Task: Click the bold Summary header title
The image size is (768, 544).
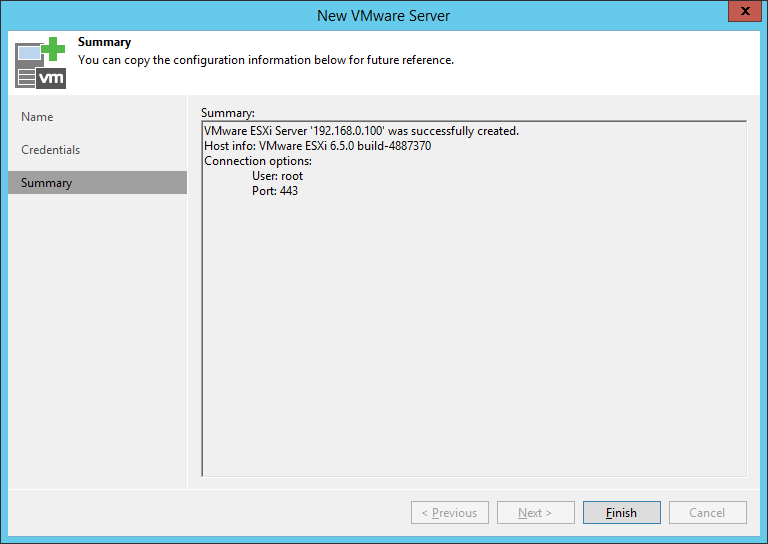Action: click(x=104, y=42)
